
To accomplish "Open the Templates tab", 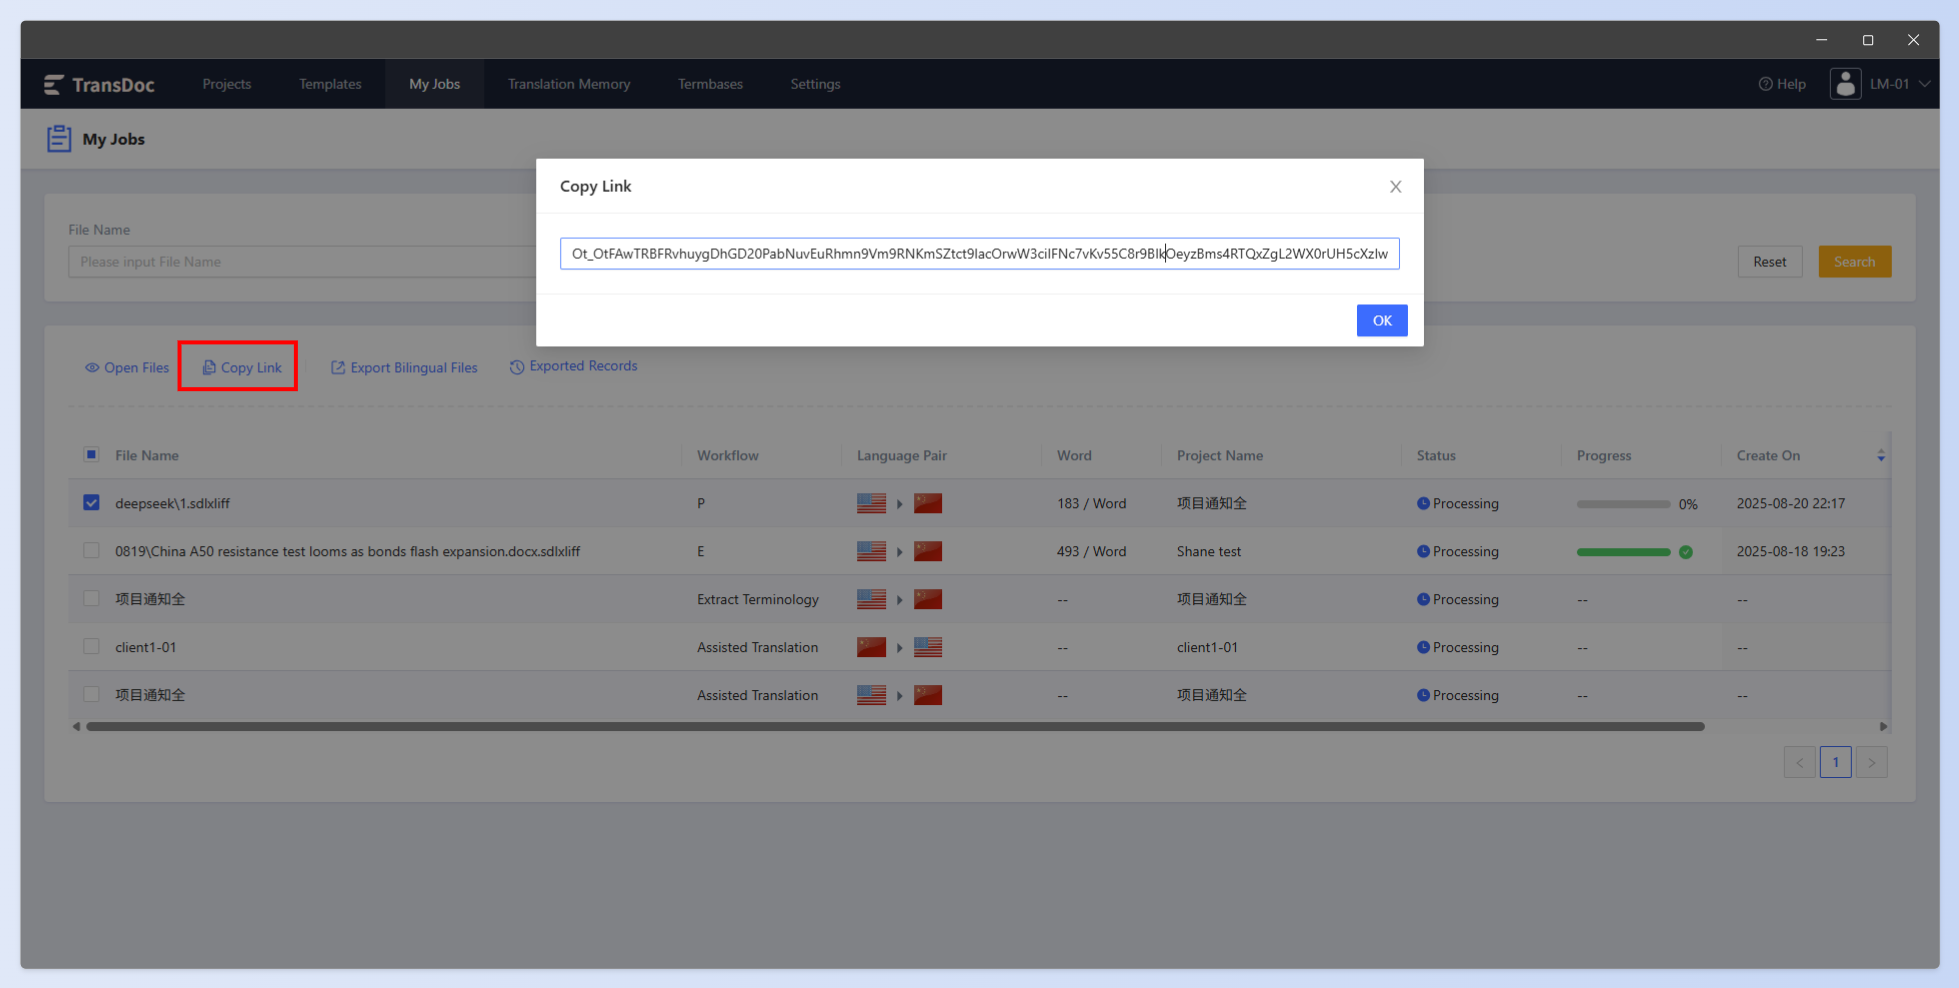I will point(330,84).
